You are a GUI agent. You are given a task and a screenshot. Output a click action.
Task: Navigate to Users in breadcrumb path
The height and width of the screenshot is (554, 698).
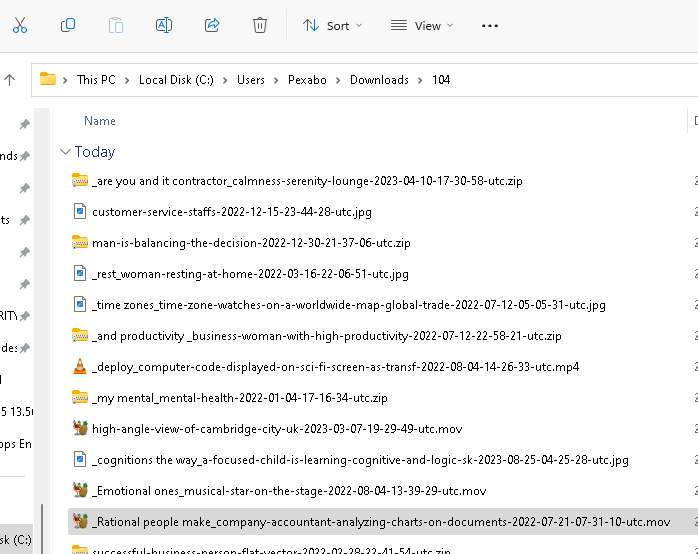(x=251, y=80)
